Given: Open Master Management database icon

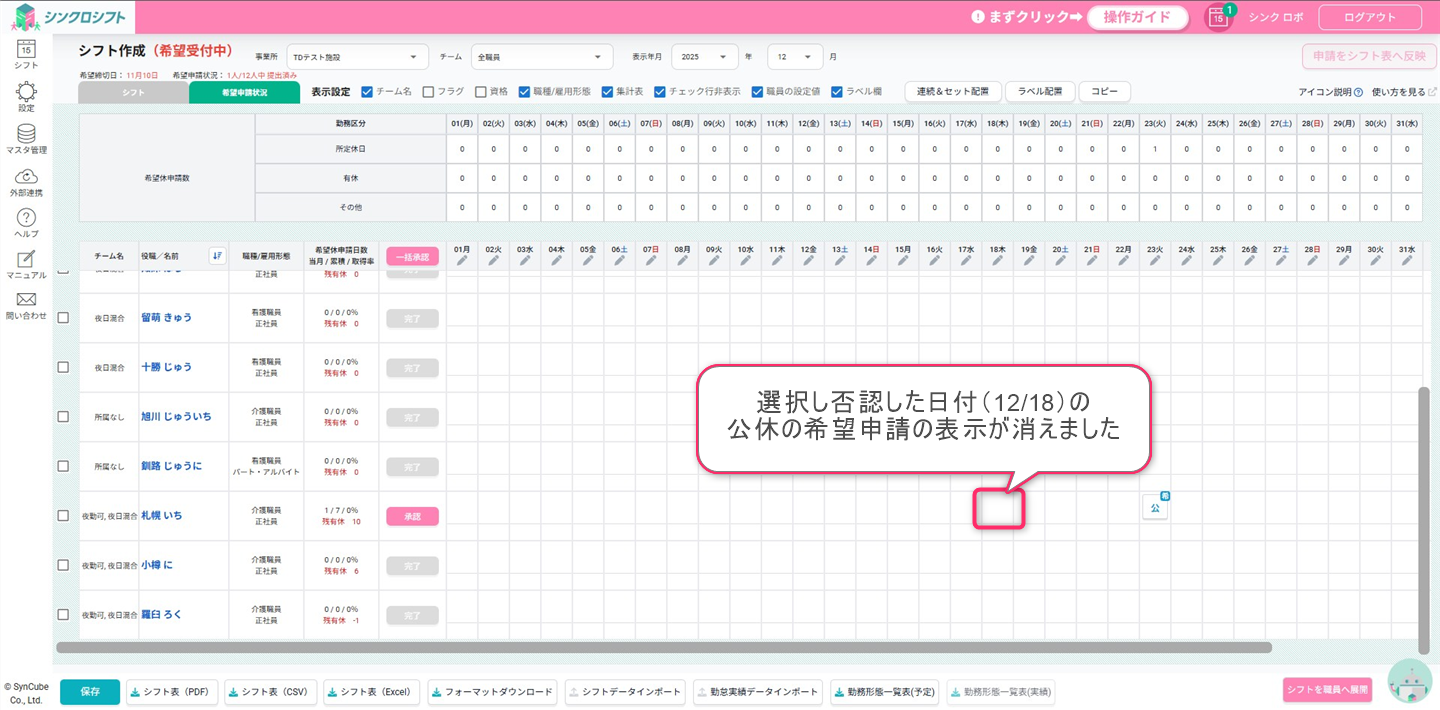Looking at the screenshot, I should click(x=26, y=134).
